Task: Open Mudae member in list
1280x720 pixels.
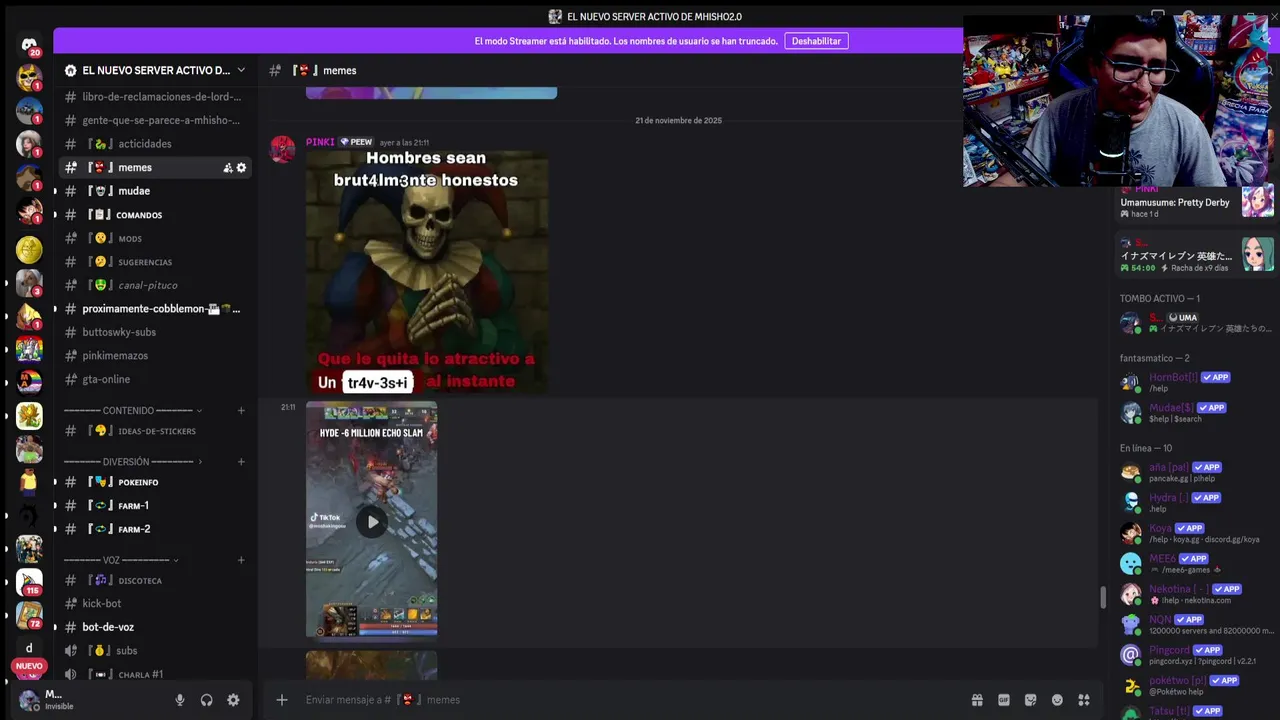Action: pyautogui.click(x=1196, y=412)
